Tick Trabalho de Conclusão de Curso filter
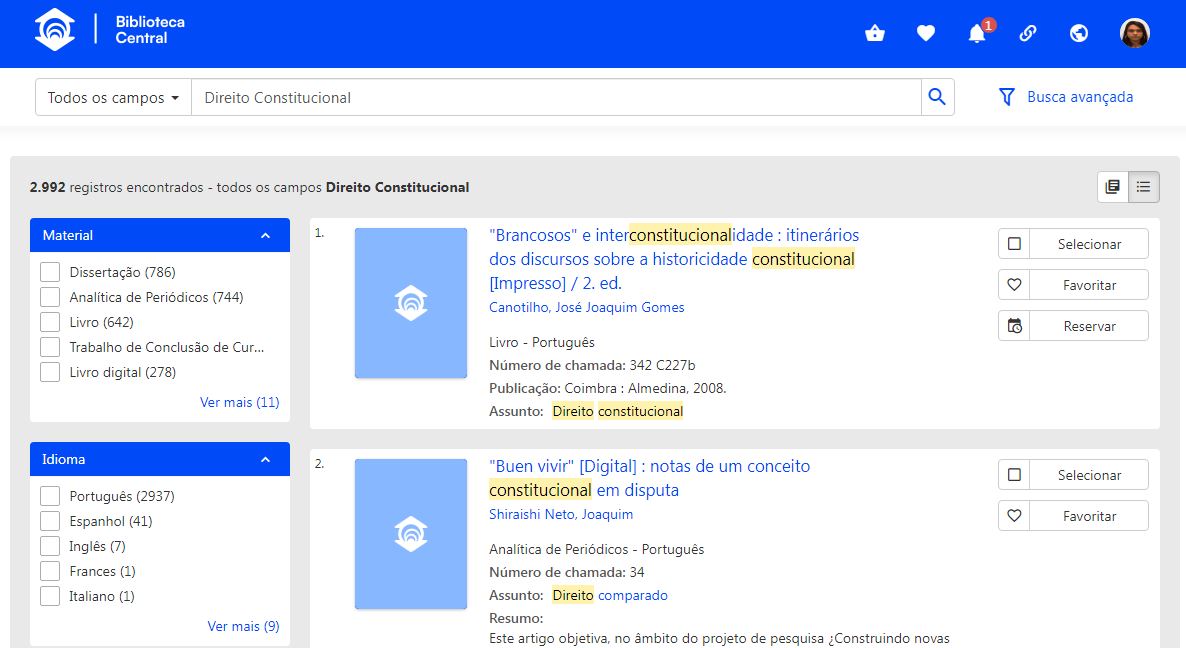 click(50, 347)
